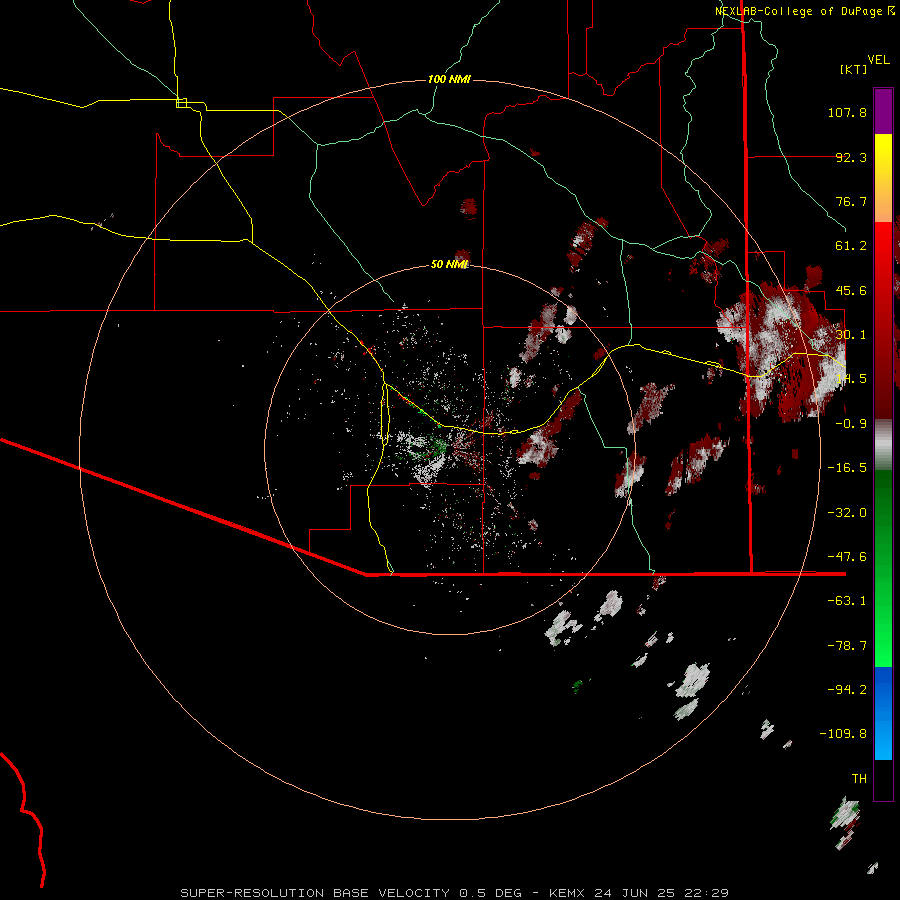This screenshot has width=900, height=900.
Task: Click the 100 NMI range ring label
Action: tap(449, 79)
